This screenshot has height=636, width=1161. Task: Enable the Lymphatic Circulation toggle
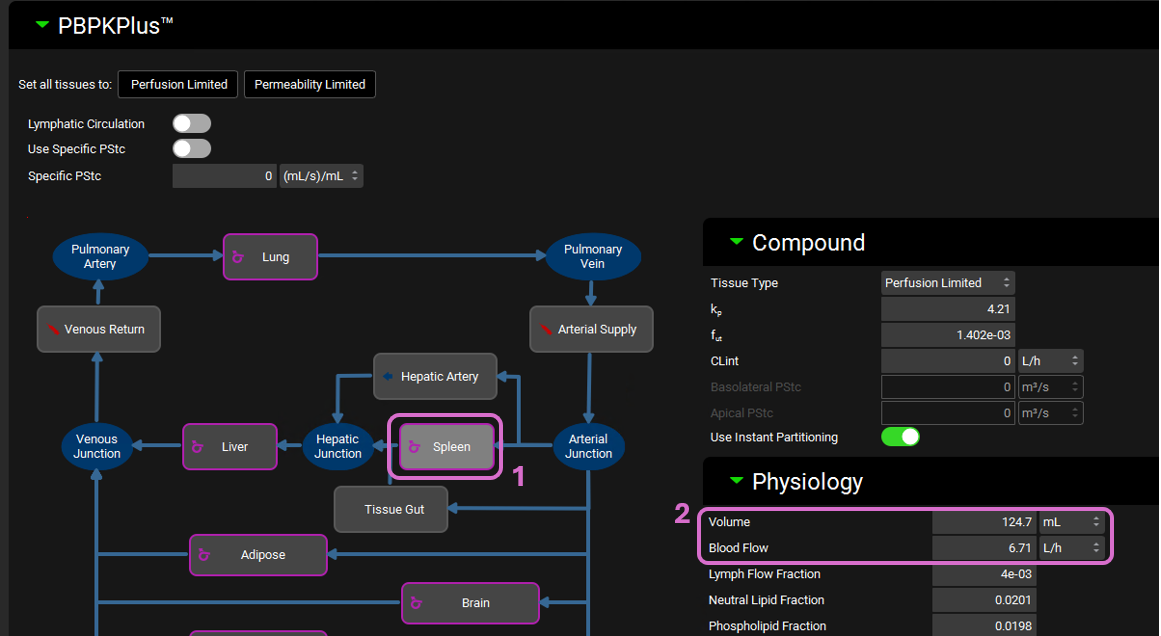pyautogui.click(x=192, y=124)
